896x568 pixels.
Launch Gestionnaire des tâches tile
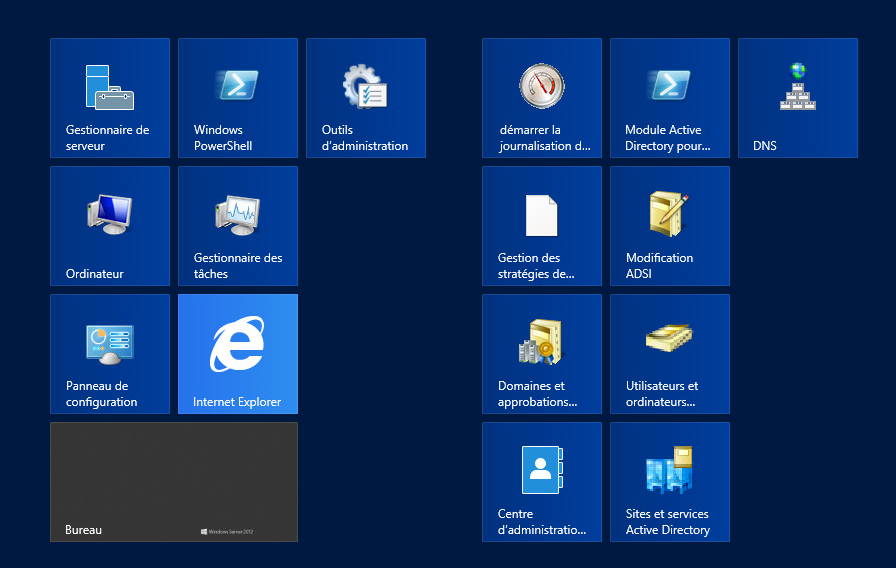point(238,226)
